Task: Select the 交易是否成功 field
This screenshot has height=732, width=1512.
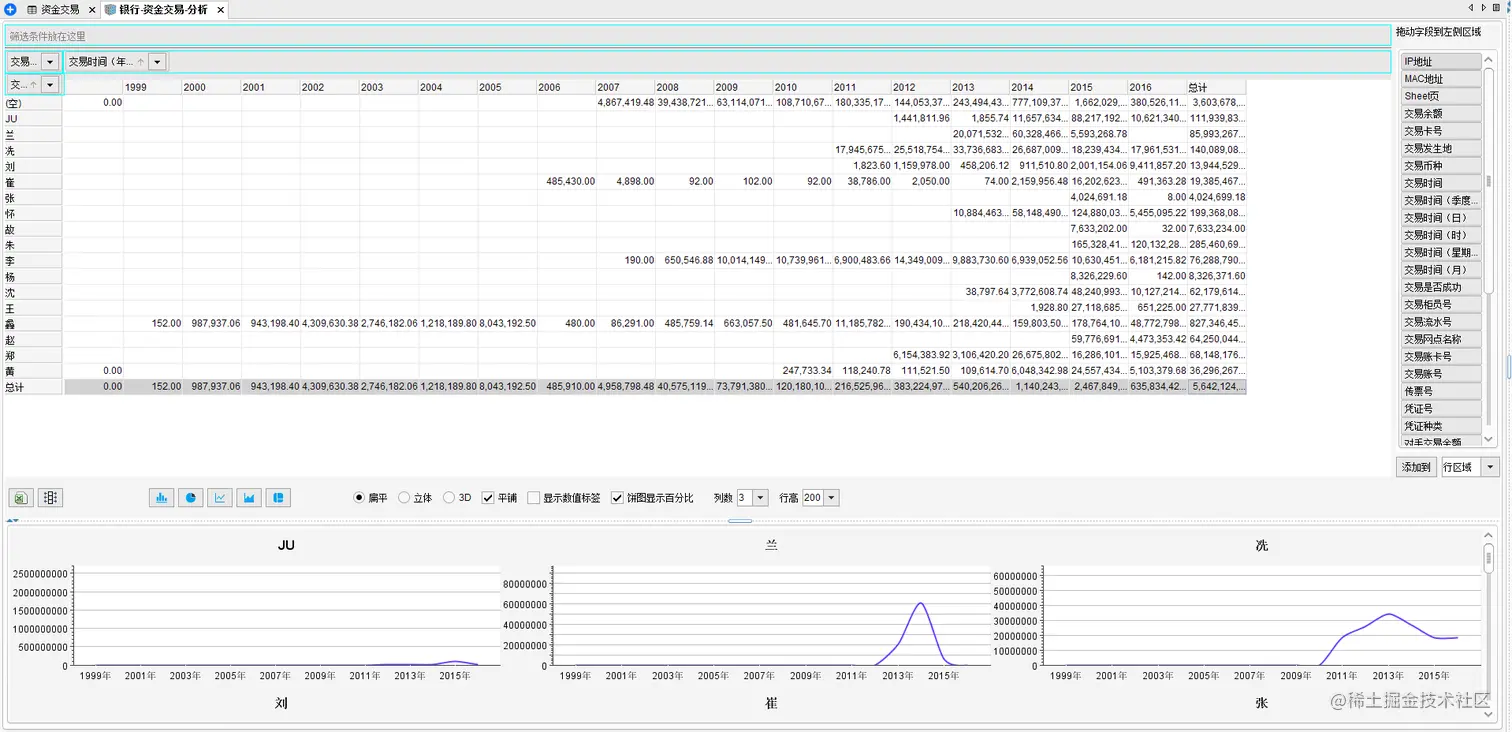Action: click(x=1441, y=287)
